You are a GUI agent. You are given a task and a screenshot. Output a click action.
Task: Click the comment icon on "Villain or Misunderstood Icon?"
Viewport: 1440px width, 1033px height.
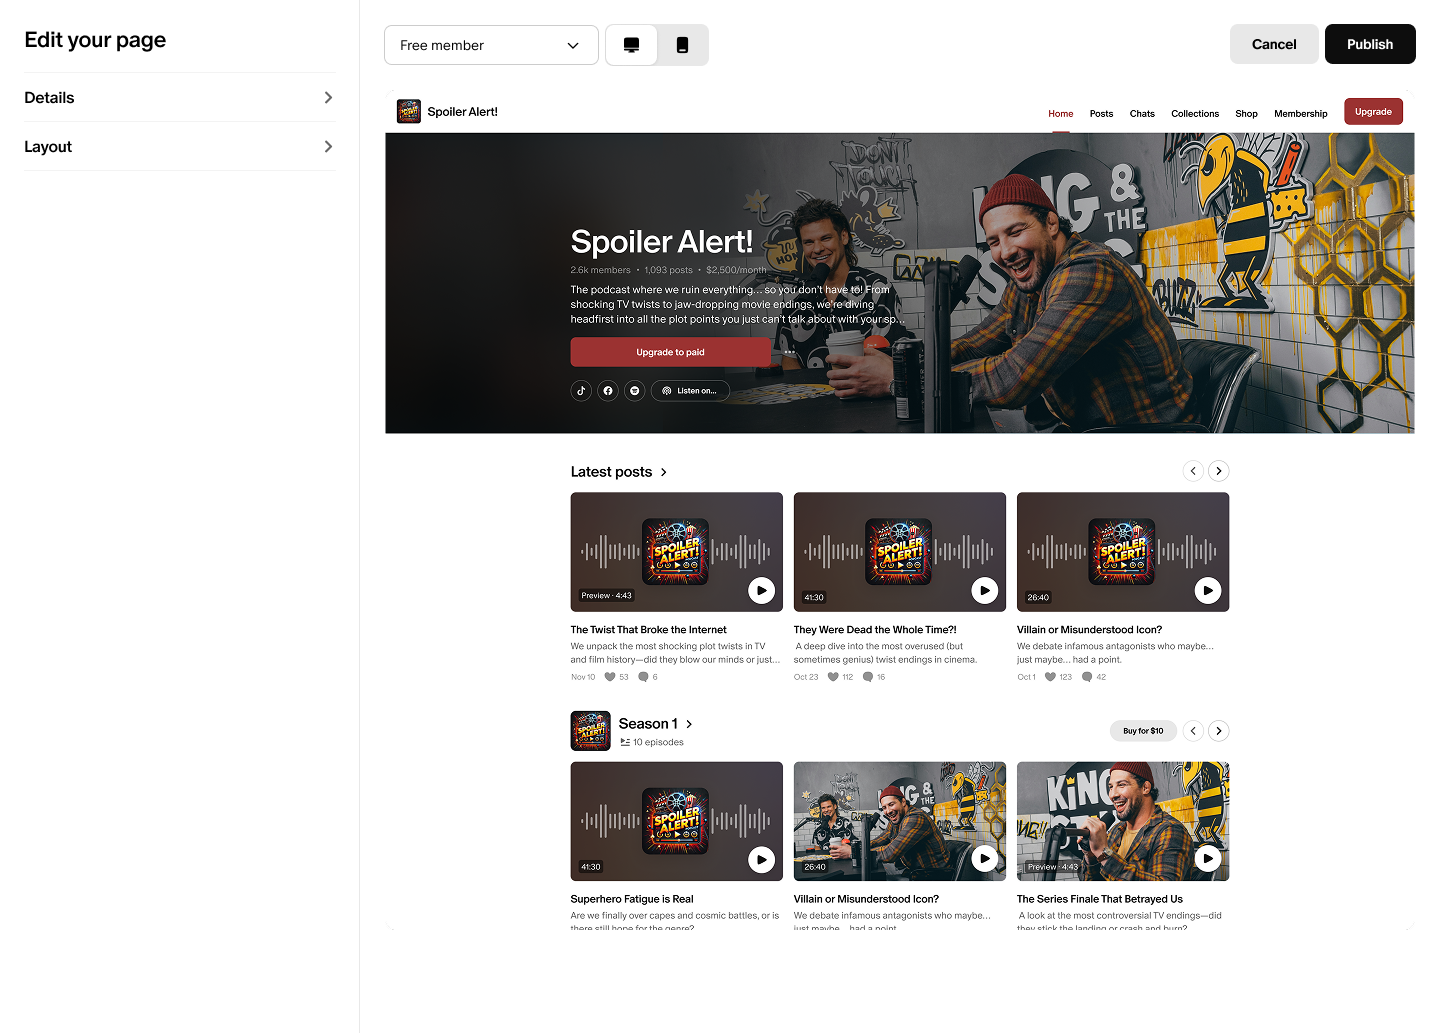point(1089,677)
